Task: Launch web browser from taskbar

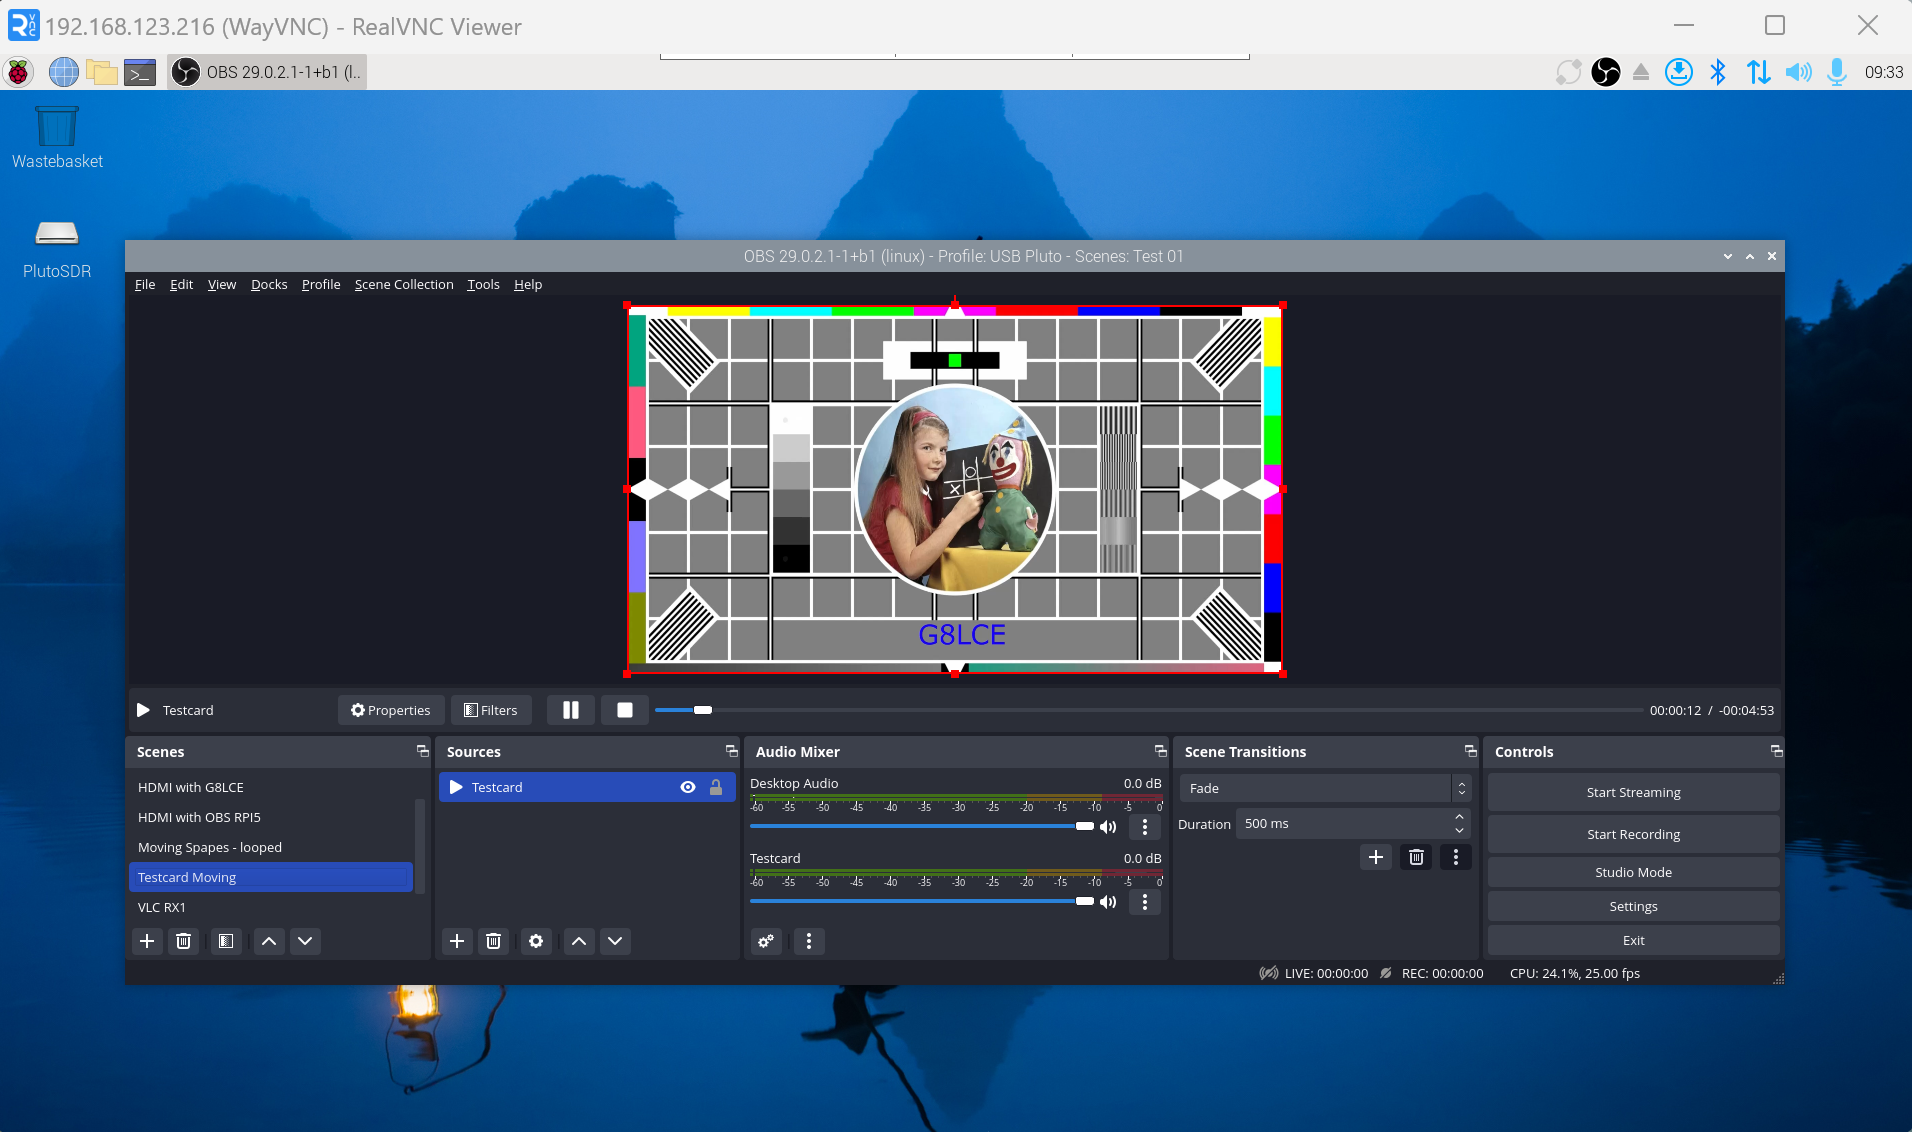Action: coord(64,72)
